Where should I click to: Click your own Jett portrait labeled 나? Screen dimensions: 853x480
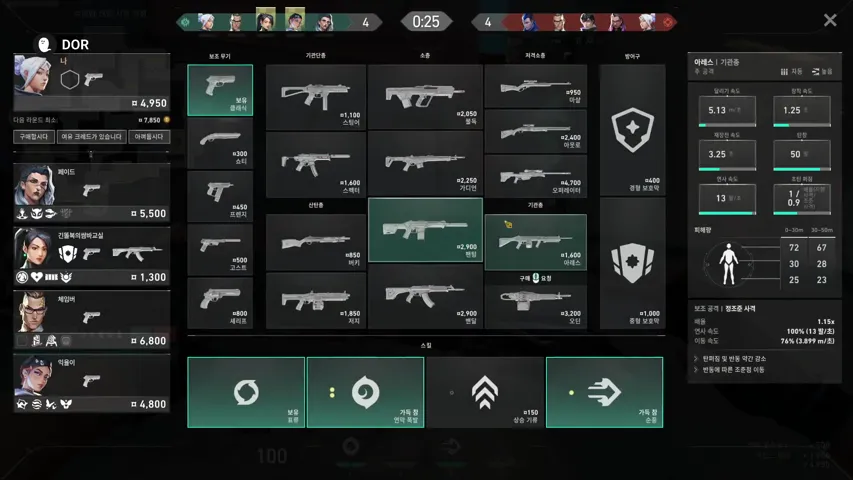click(33, 75)
